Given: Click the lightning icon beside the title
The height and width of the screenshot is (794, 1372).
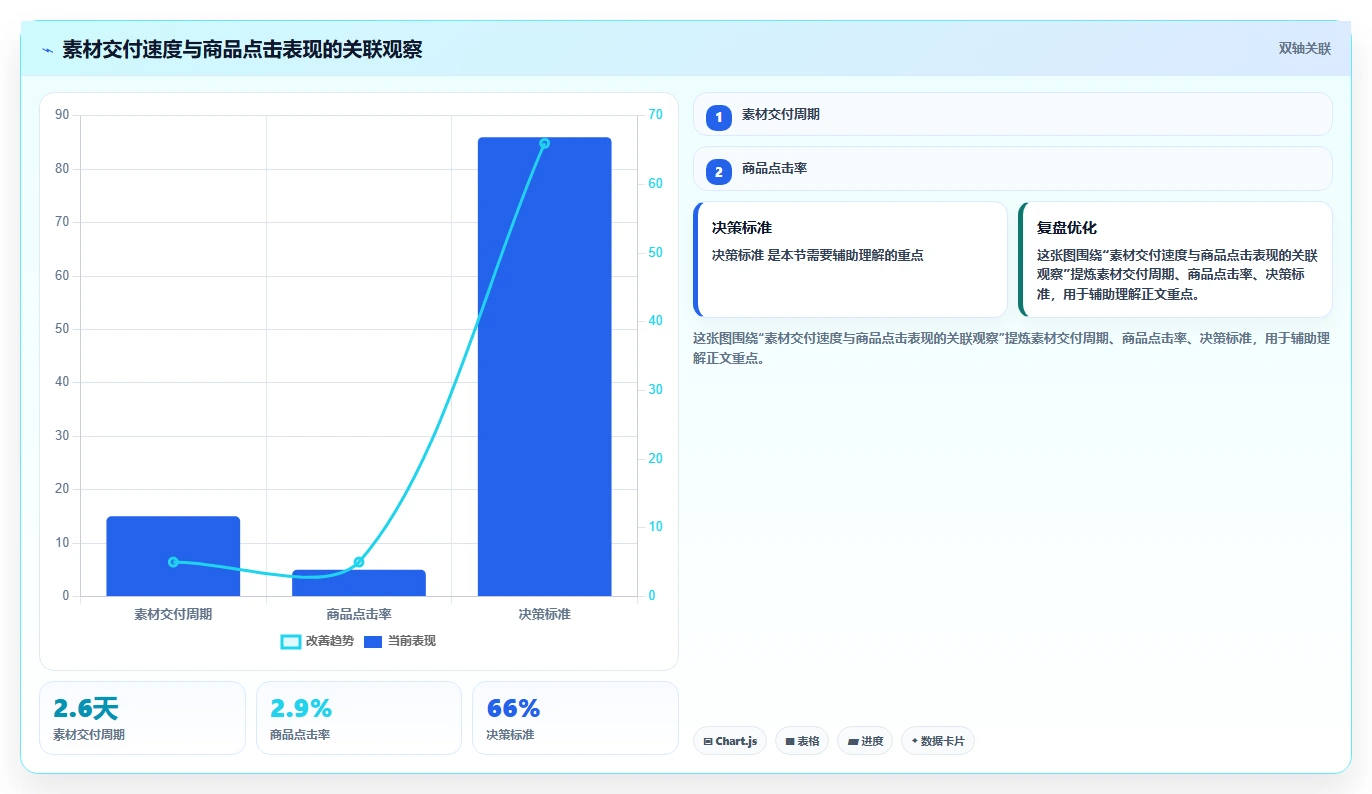Looking at the screenshot, I should coord(47,49).
